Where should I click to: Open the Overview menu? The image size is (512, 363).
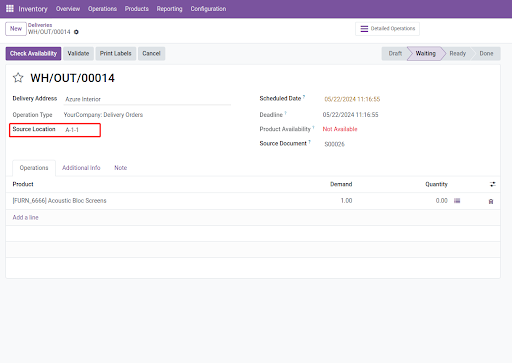point(68,9)
